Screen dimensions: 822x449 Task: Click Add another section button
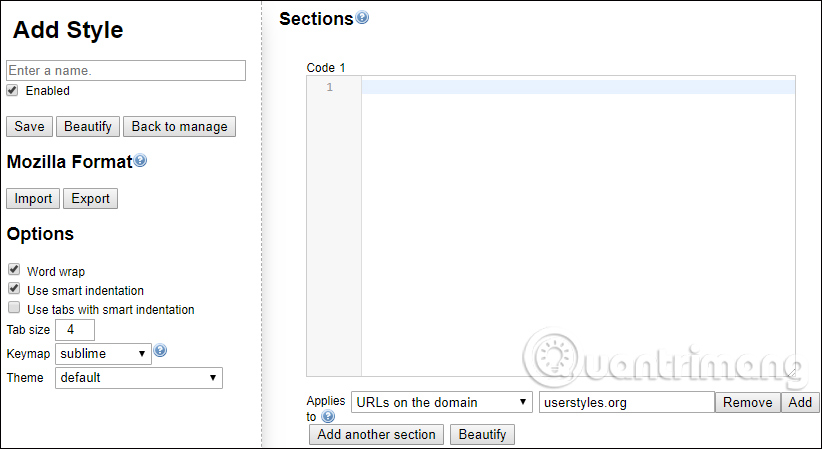click(376, 434)
